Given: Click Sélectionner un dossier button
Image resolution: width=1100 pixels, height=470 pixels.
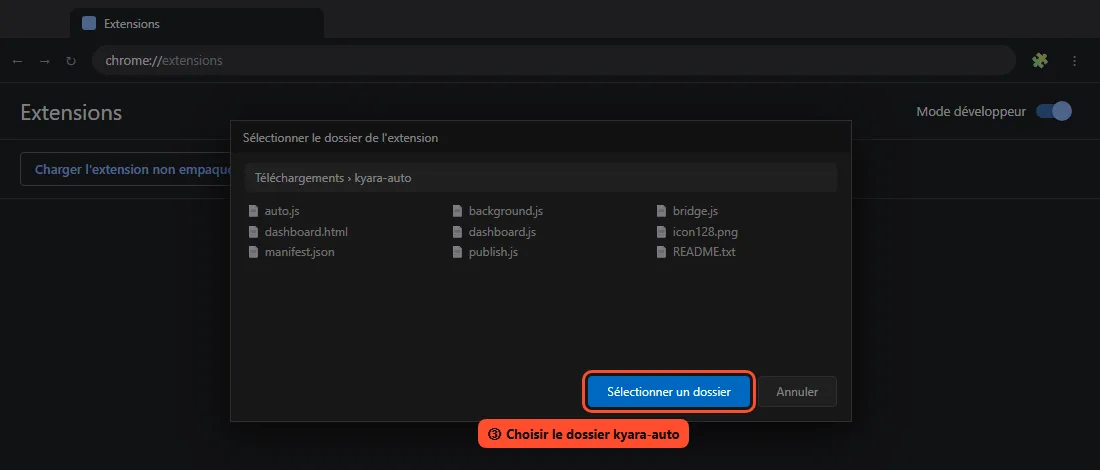Looking at the screenshot, I should click(669, 391).
